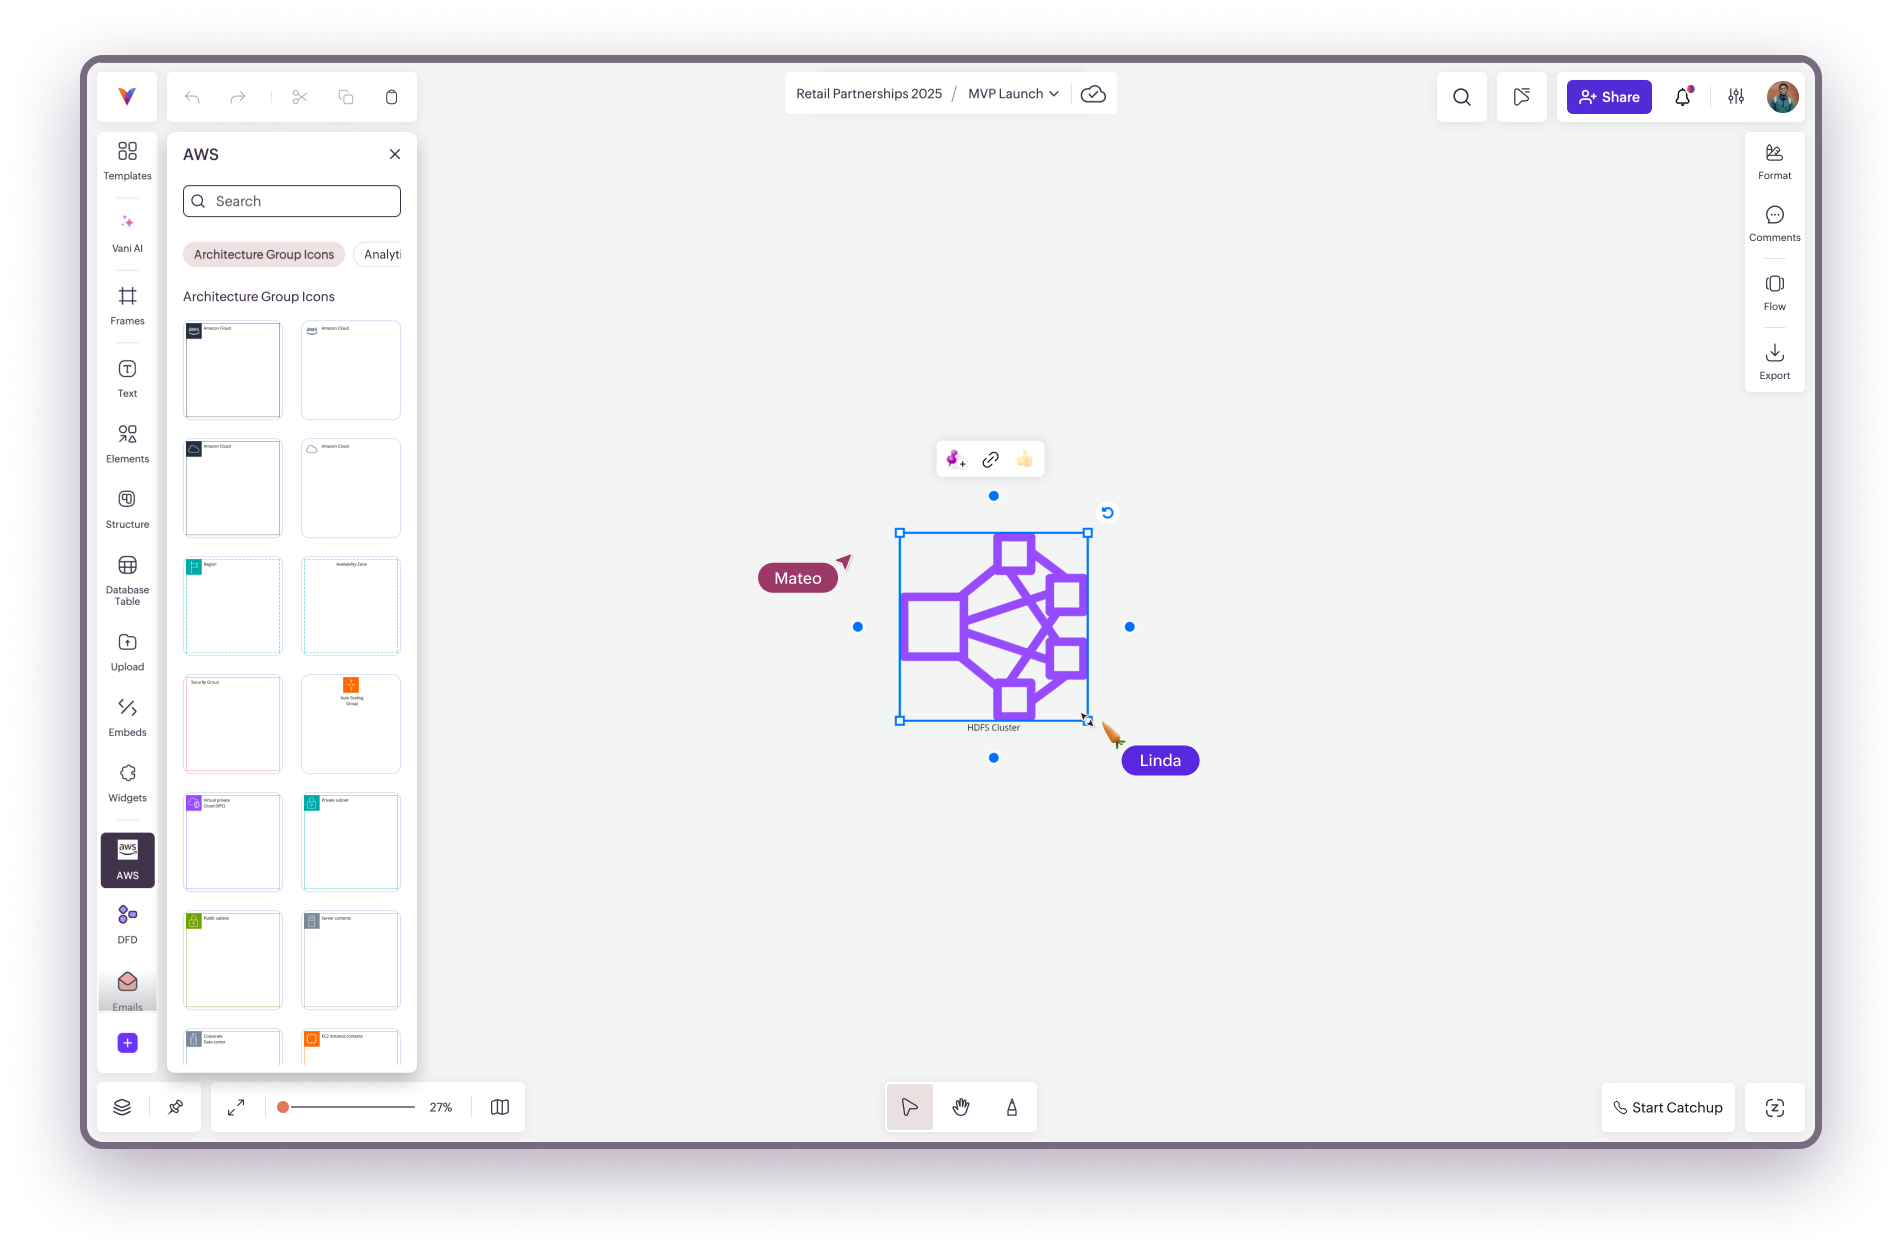The image size is (1902, 1254).
Task: Click the Vani logo icon
Action: 127,96
